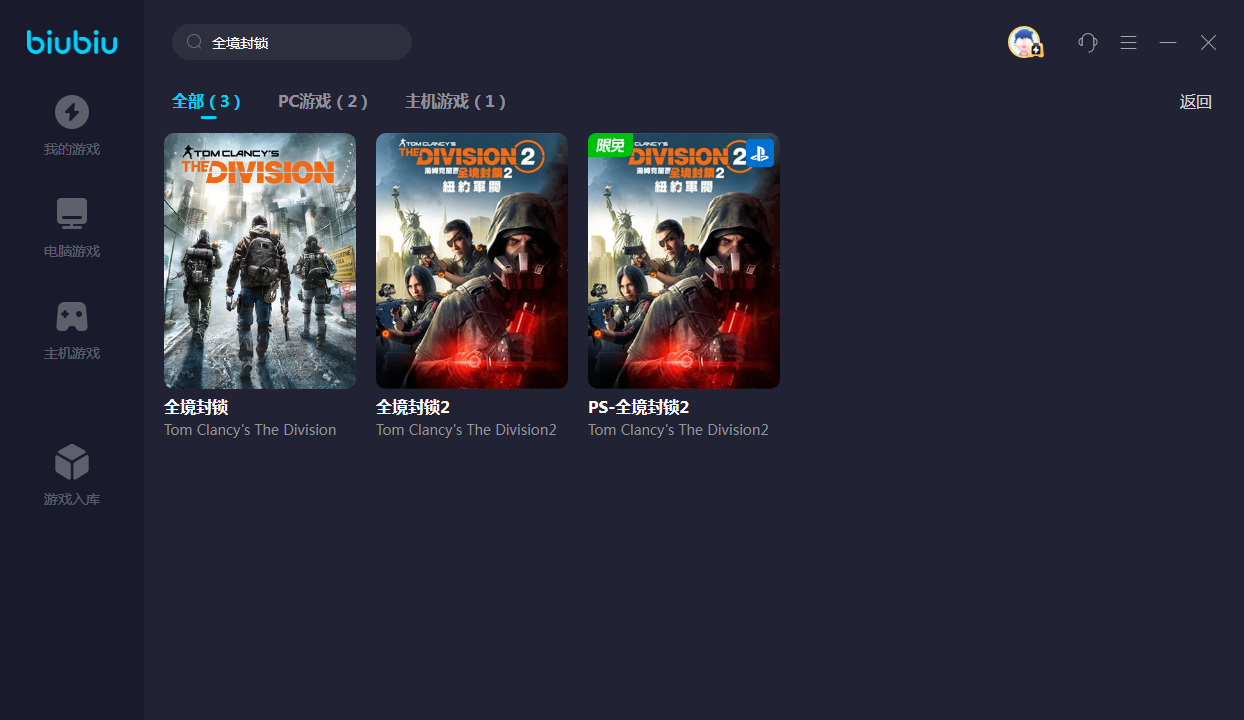This screenshot has width=1244, height=720.
Task: Open the user avatar profile
Action: coord(1024,42)
